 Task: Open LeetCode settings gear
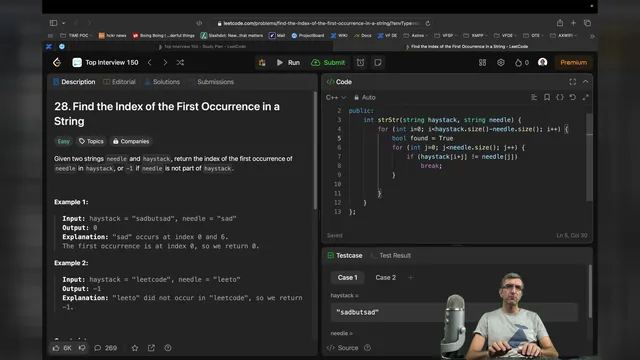point(501,62)
